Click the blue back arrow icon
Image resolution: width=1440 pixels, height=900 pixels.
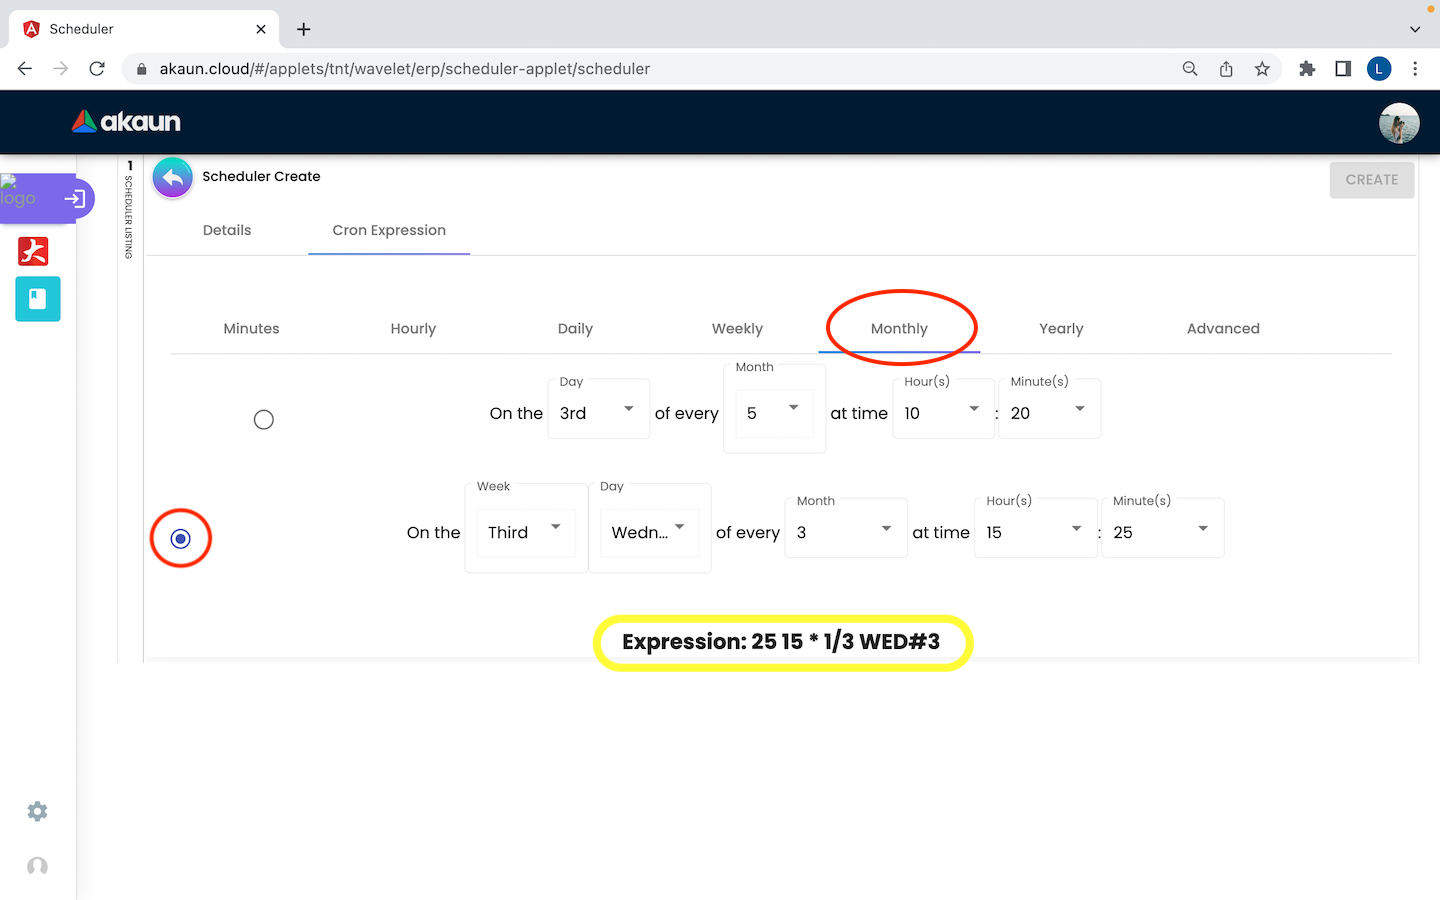(172, 178)
